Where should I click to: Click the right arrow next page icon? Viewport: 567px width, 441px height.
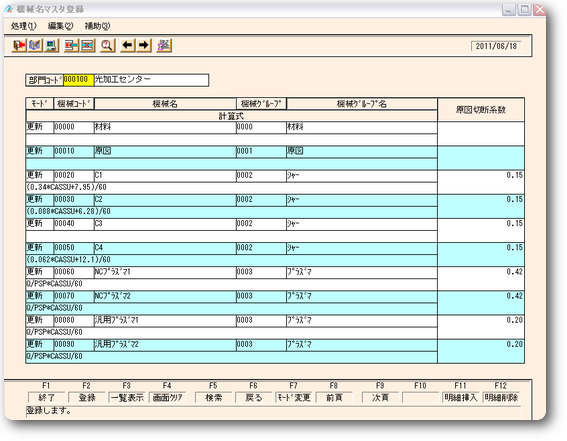pyautogui.click(x=144, y=45)
